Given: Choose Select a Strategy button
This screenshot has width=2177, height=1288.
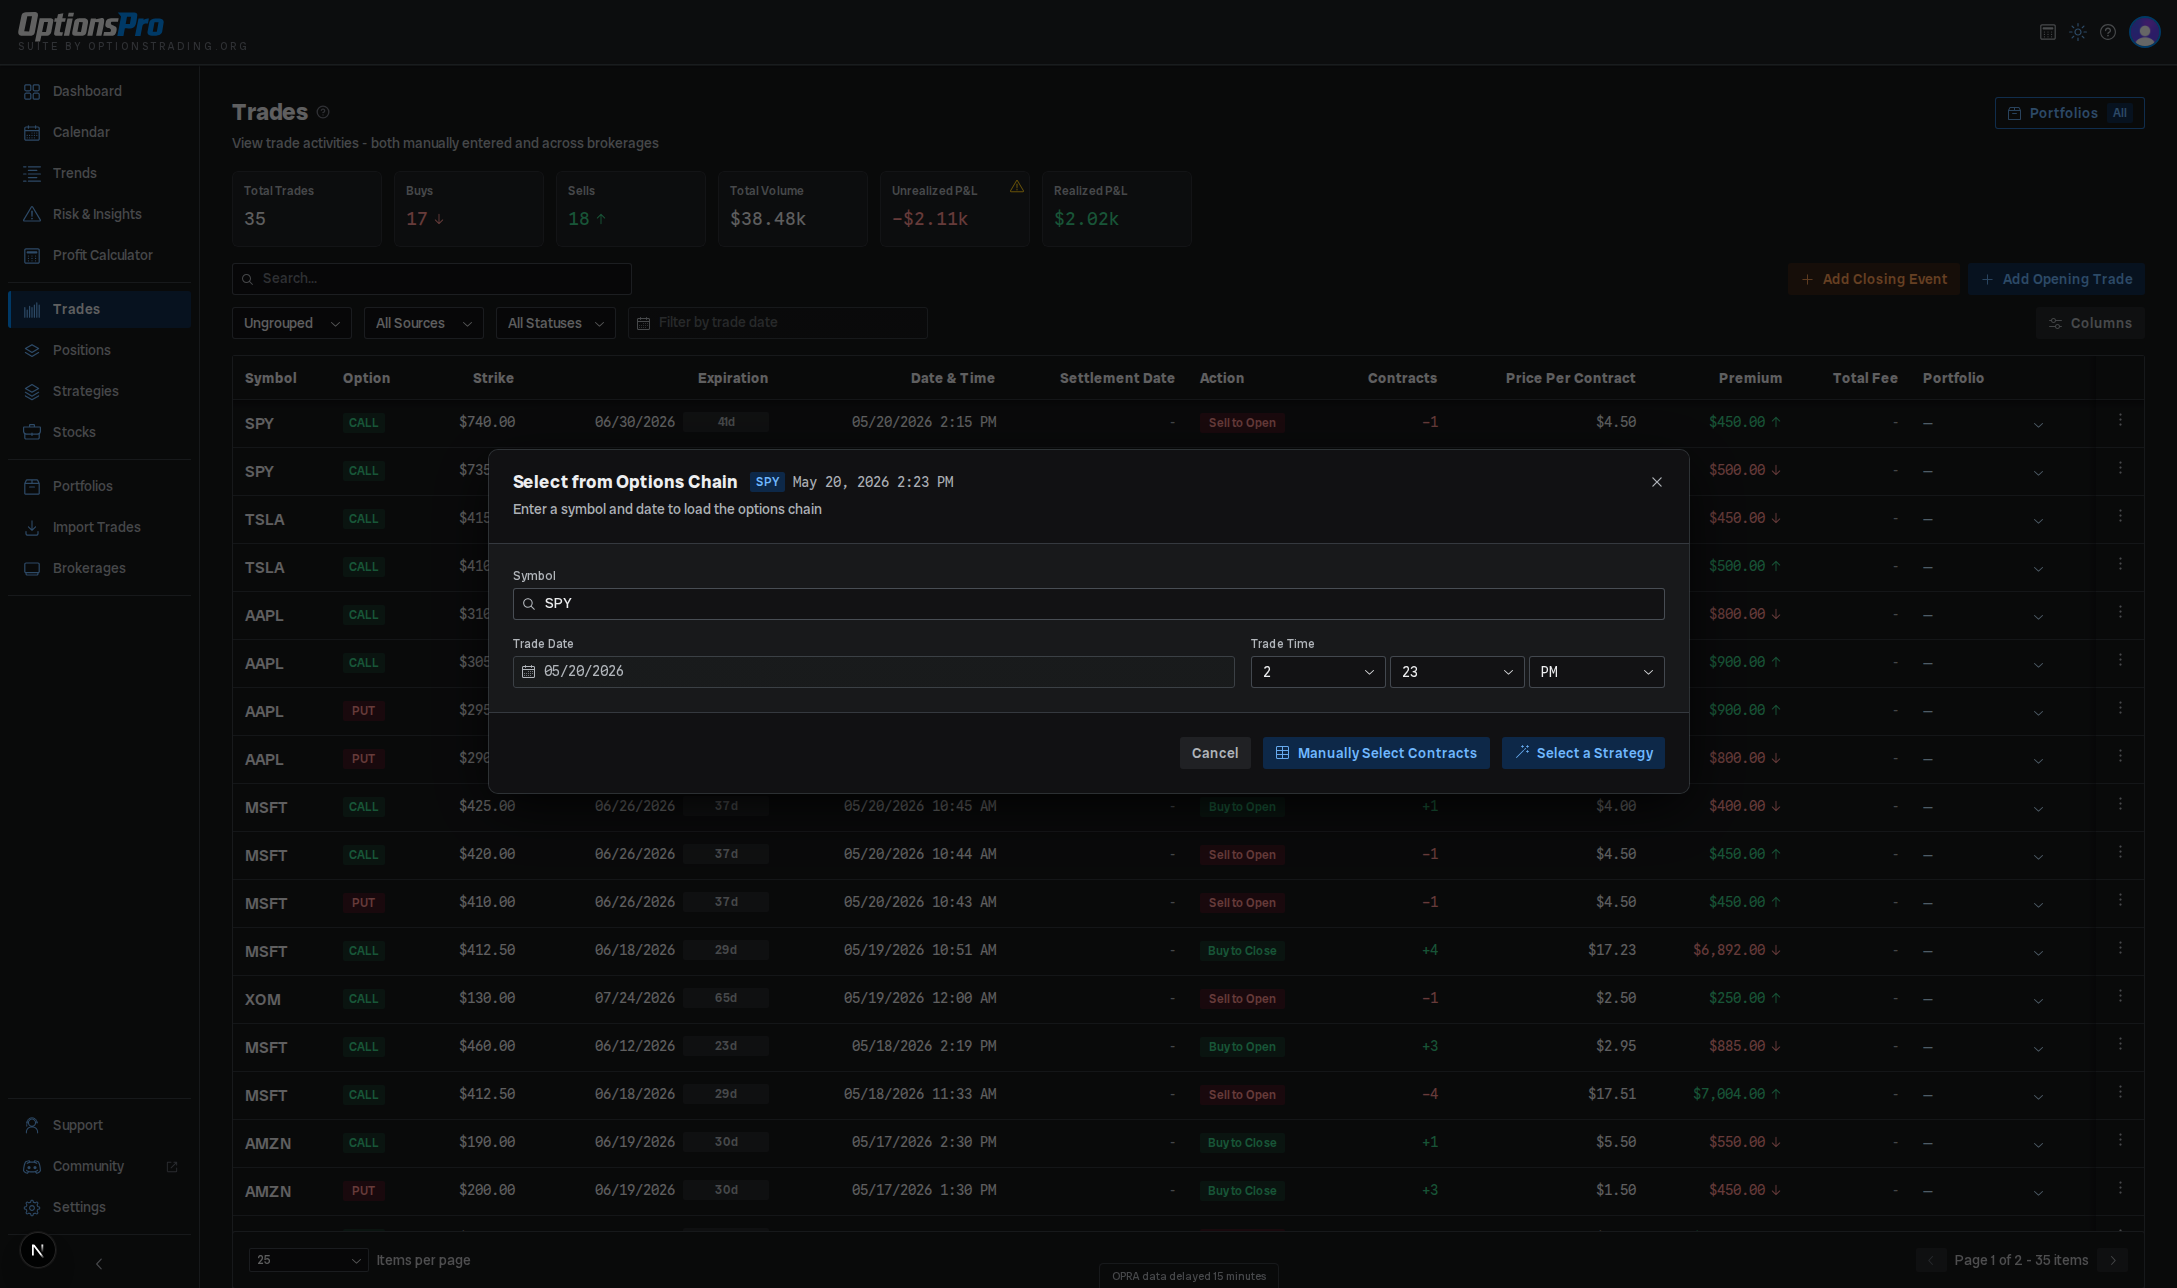Looking at the screenshot, I should 1582,753.
